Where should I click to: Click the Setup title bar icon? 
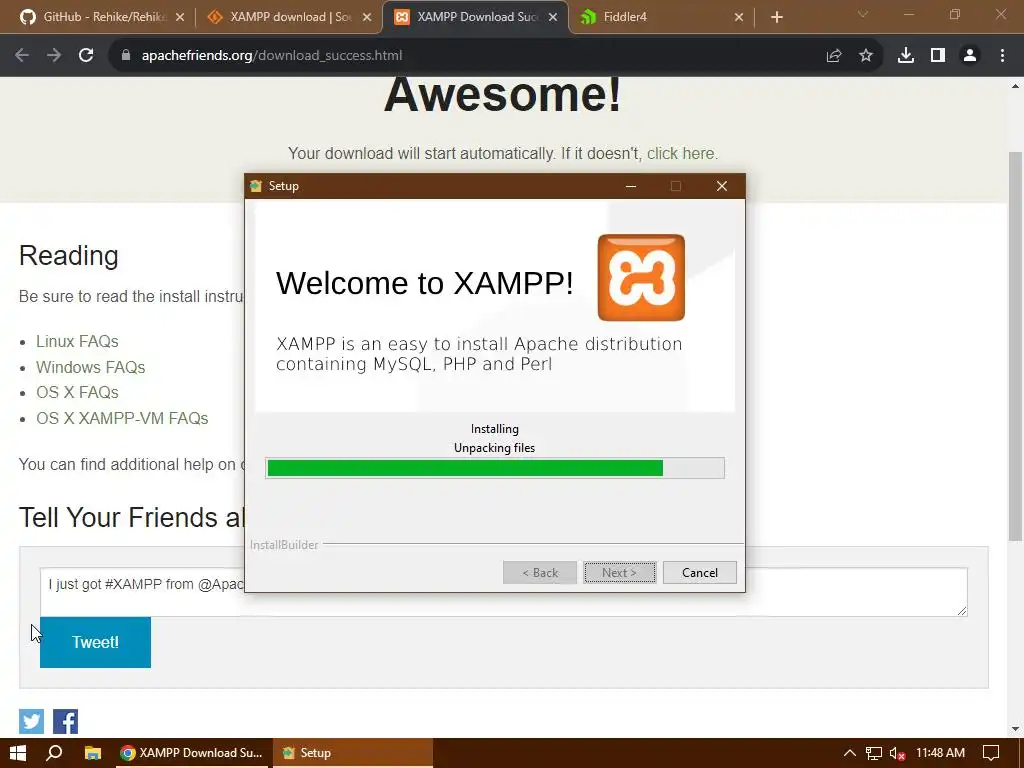256,186
